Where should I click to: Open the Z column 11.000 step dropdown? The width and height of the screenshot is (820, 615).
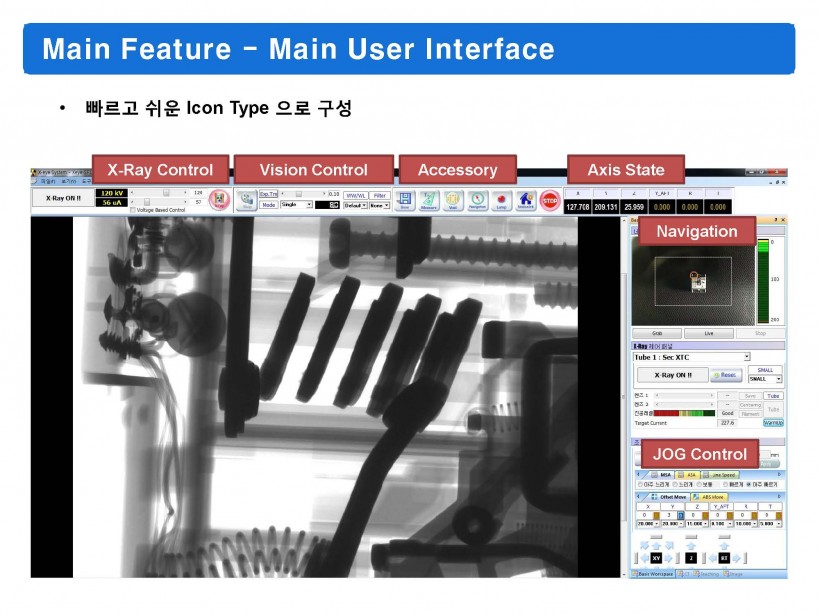pos(697,523)
